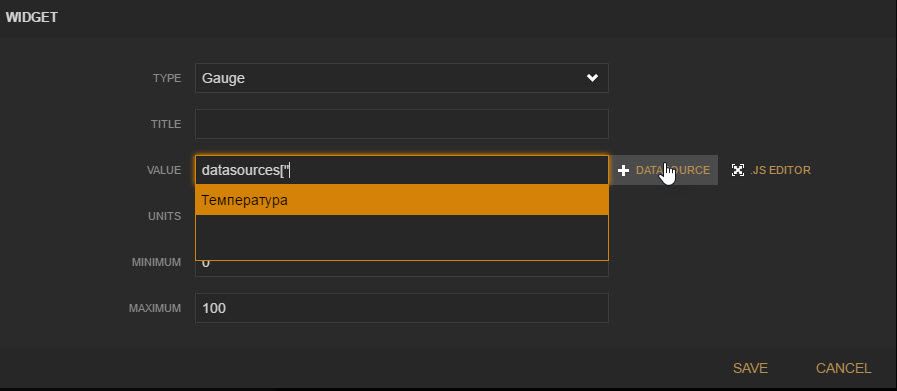This screenshot has height=391, width=897.
Task: Expand the Type dropdown chevron arrow
Action: coord(592,78)
